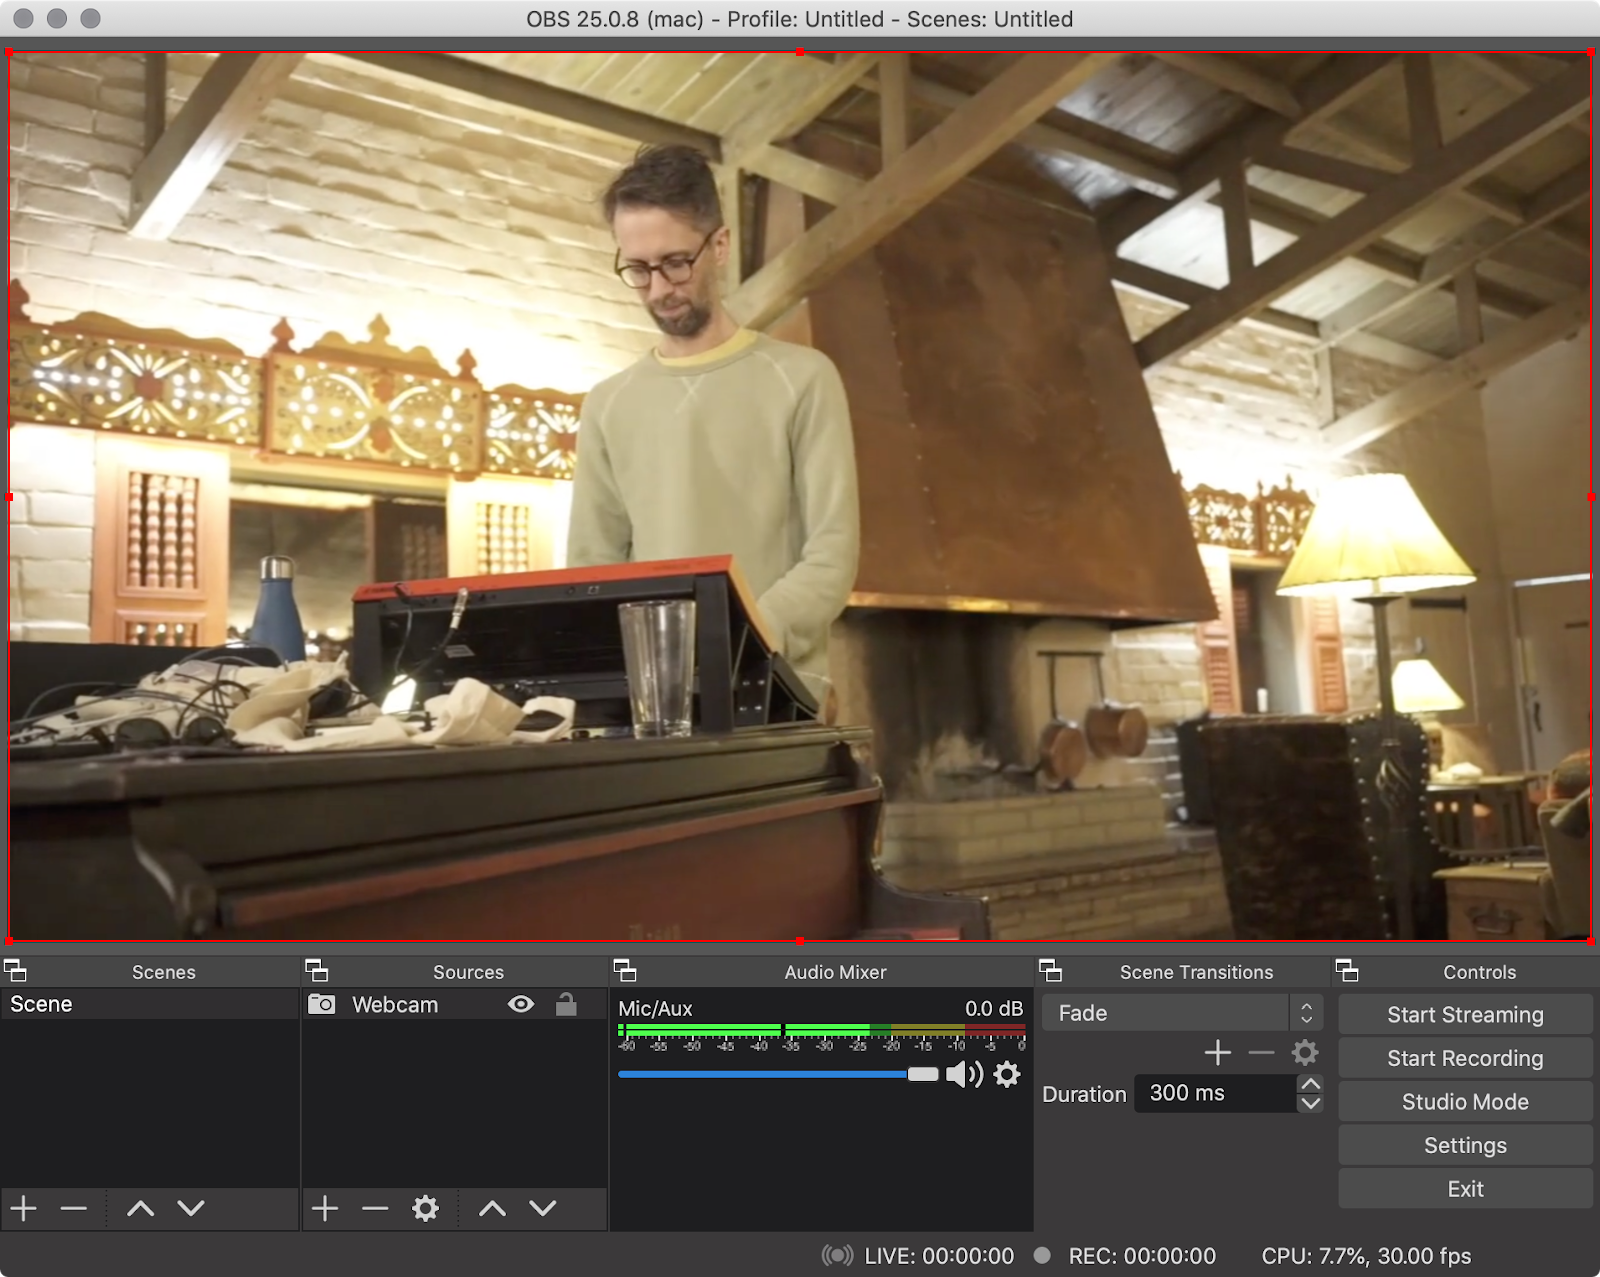This screenshot has width=1600, height=1277.
Task: Open source properties gear in Sources toolbar
Action: pos(426,1208)
